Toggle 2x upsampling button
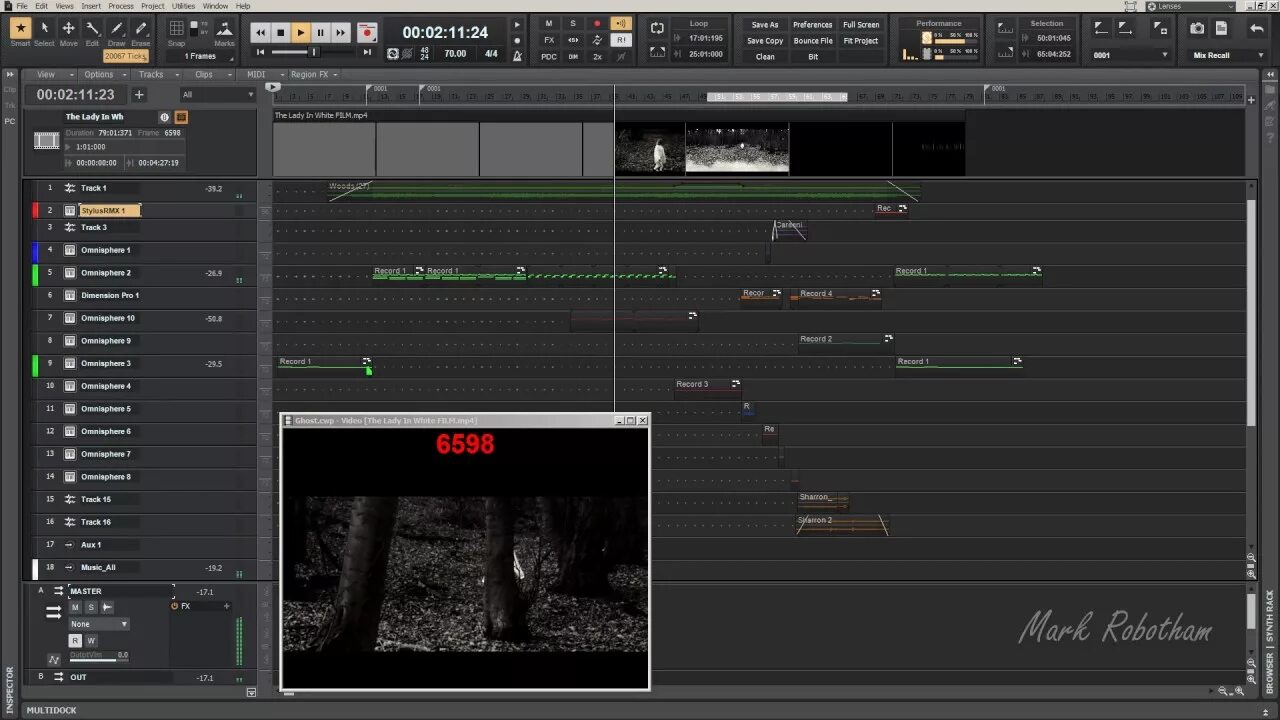Image resolution: width=1280 pixels, height=720 pixels. click(597, 57)
